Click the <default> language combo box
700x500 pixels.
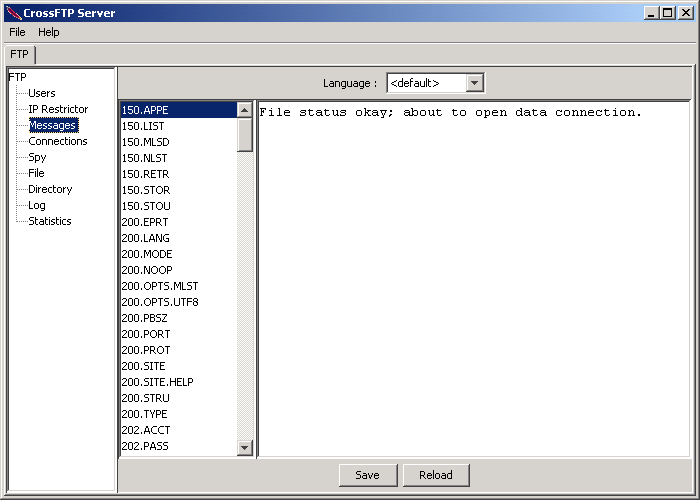pyautogui.click(x=435, y=83)
